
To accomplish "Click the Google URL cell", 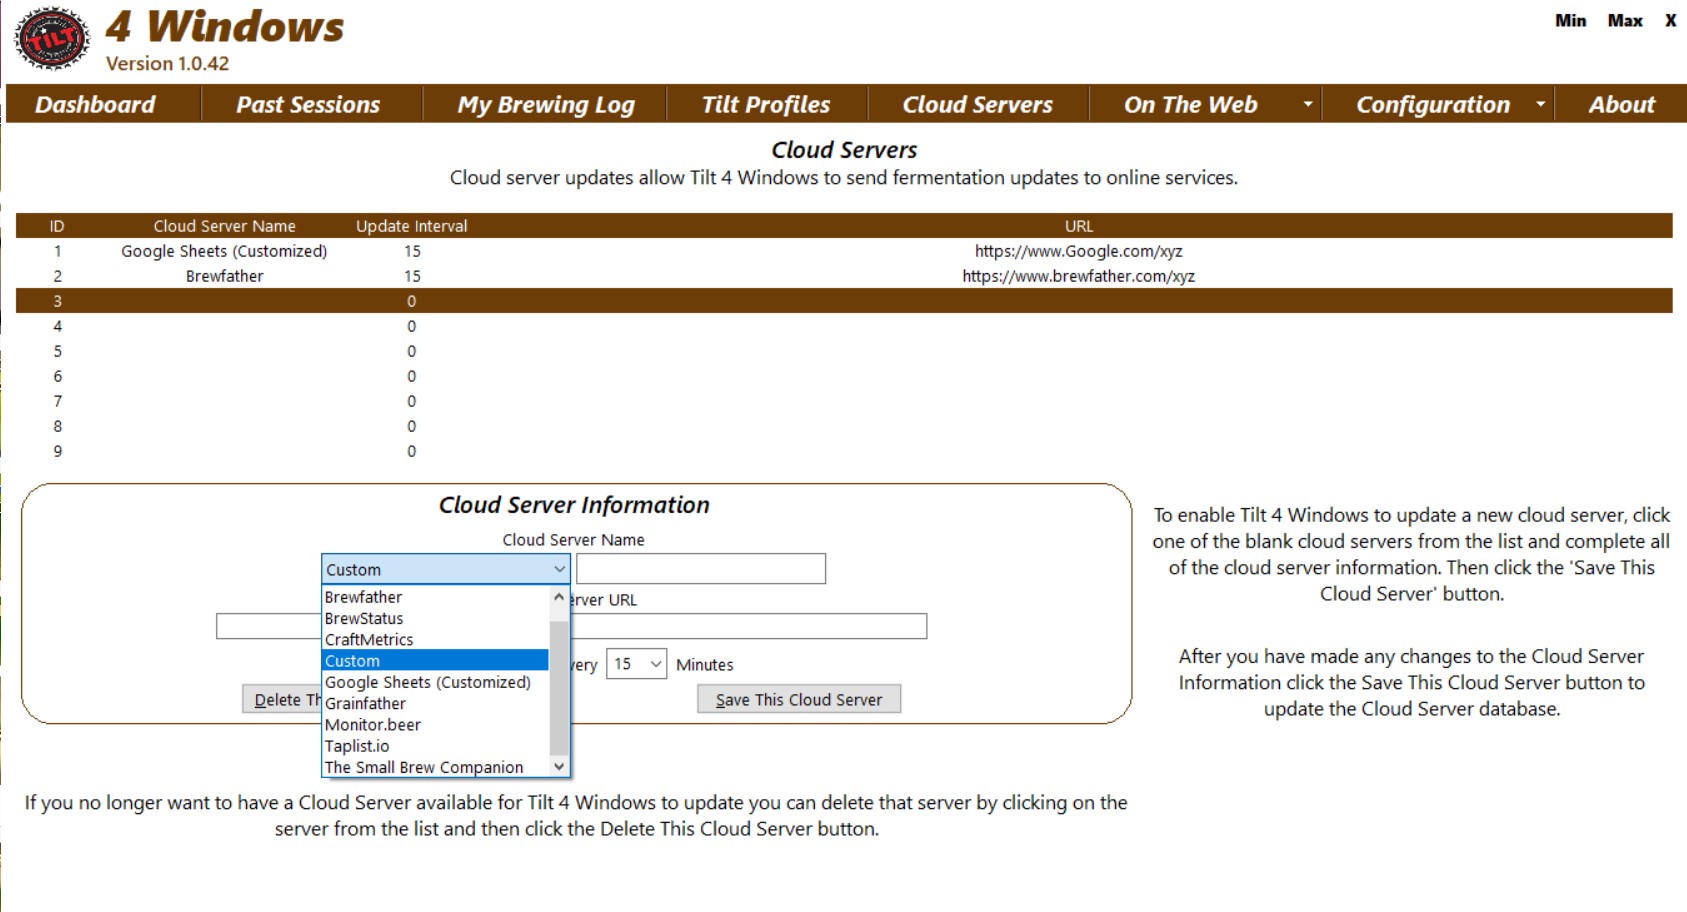I will point(1078,251).
